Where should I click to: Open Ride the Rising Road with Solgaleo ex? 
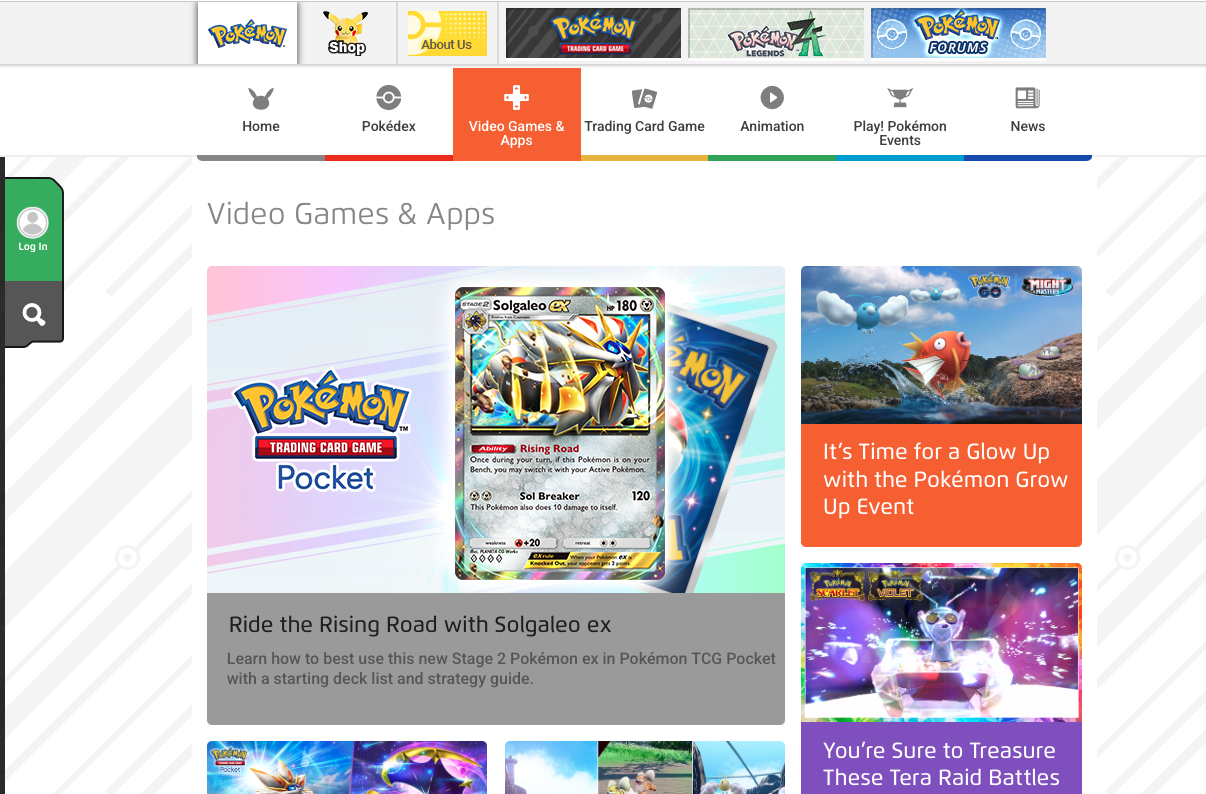pos(420,625)
